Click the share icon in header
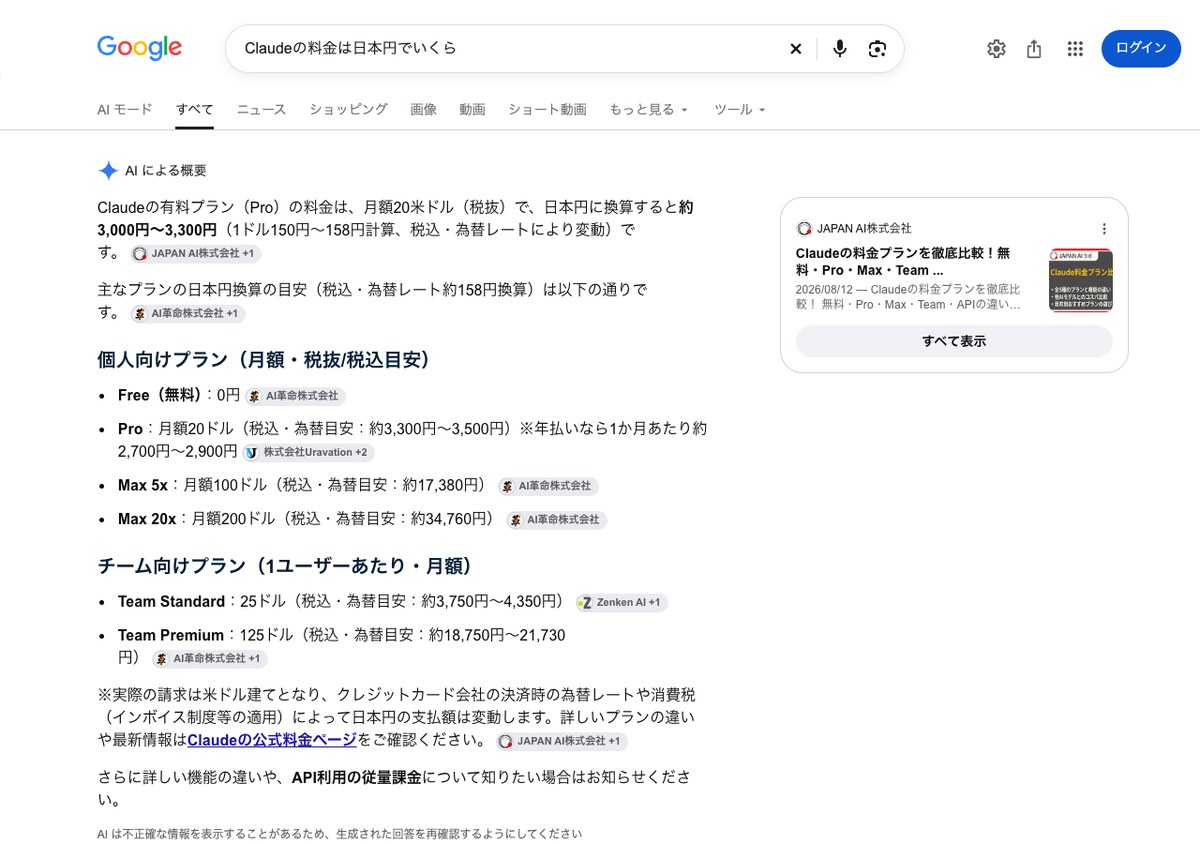Viewport: 1200px width, 844px height. tap(1035, 48)
